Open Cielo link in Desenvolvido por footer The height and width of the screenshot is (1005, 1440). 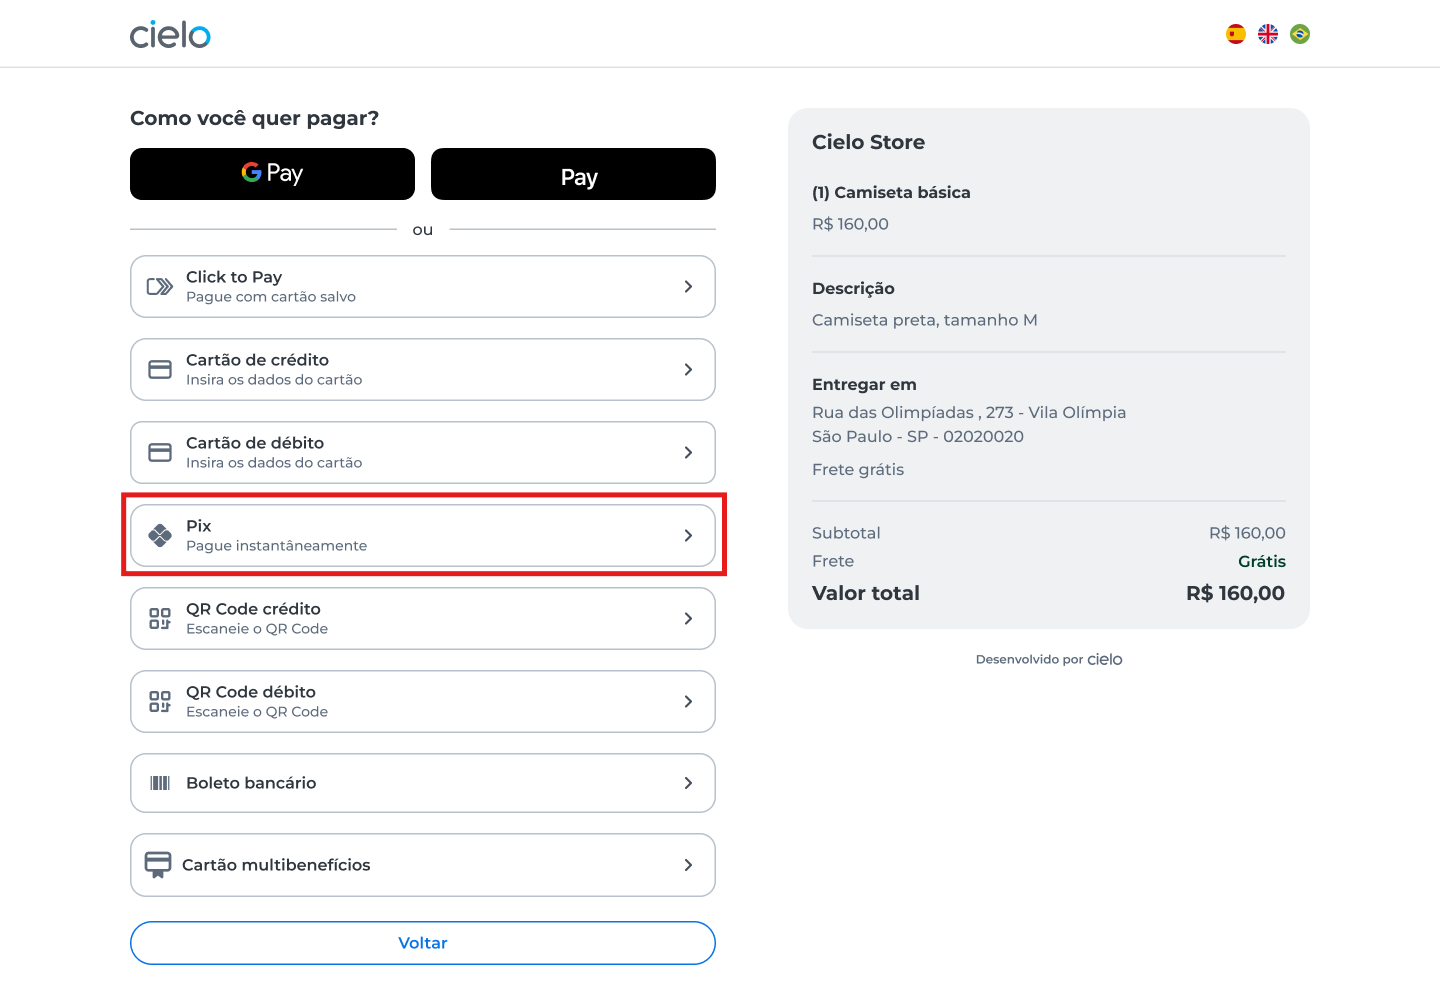tap(1105, 659)
